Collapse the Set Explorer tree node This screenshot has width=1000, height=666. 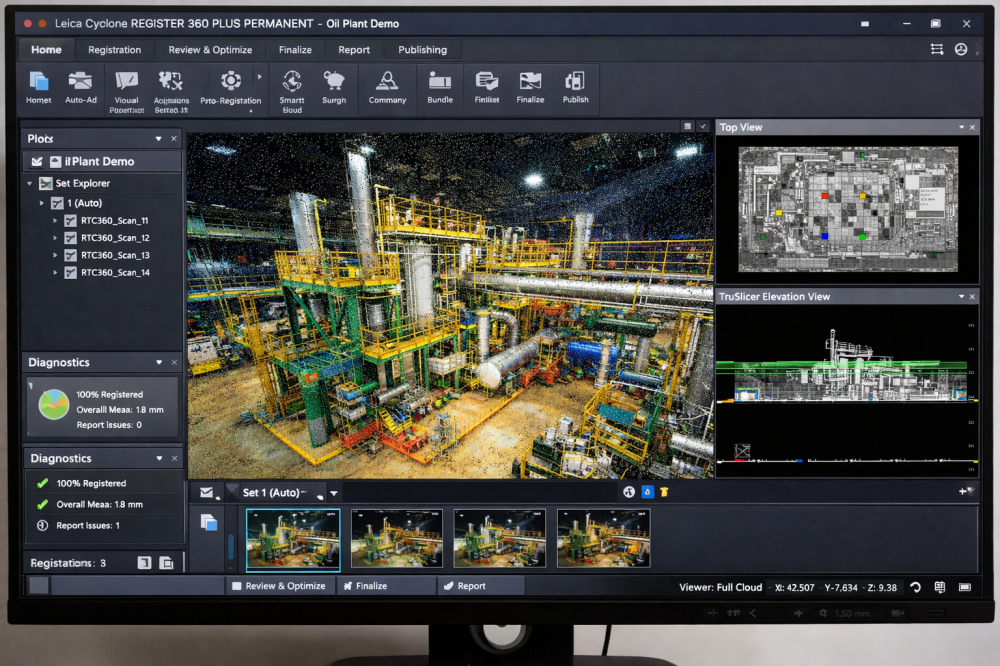pyautogui.click(x=30, y=184)
